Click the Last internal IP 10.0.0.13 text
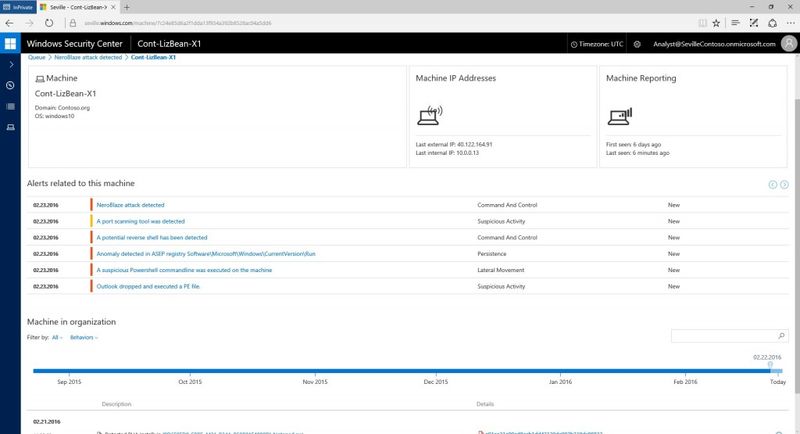800x434 pixels. click(x=447, y=153)
